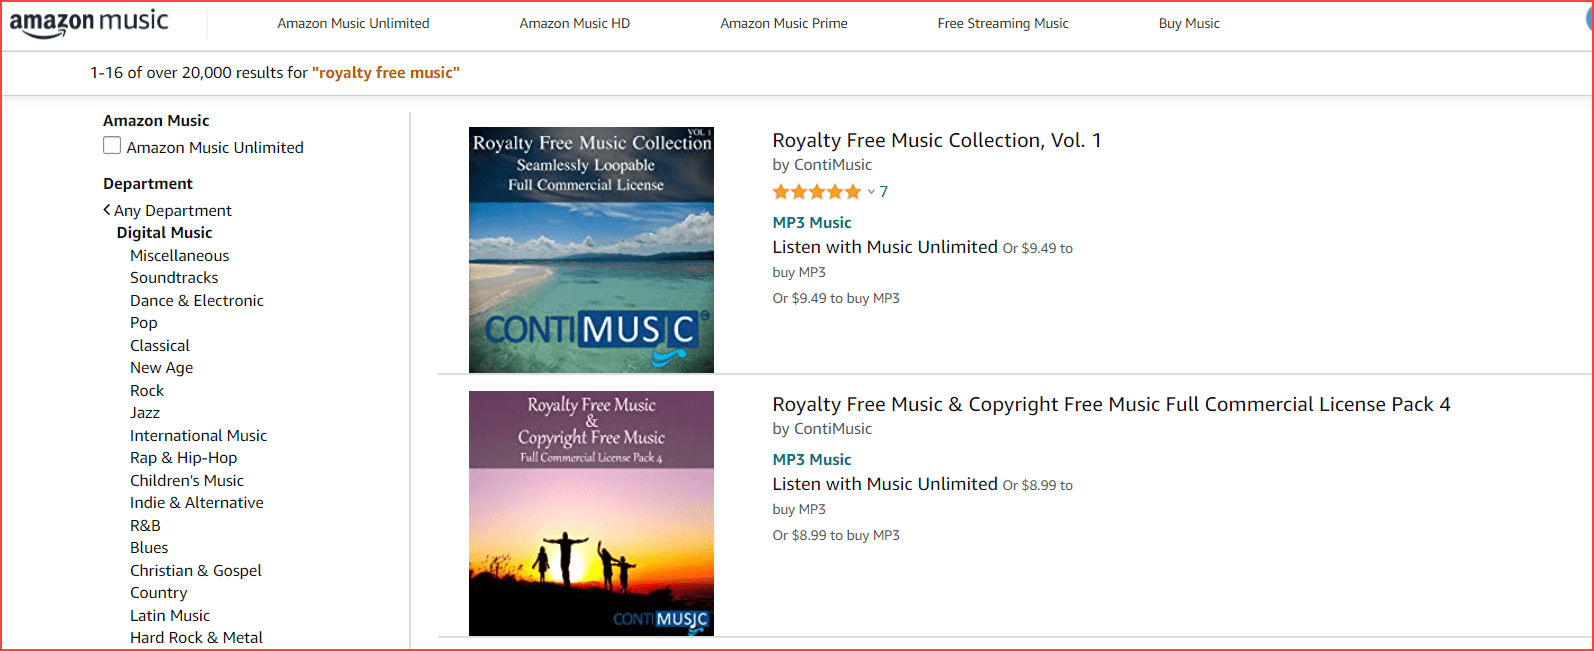Click the five-star rating icon
The width and height of the screenshot is (1594, 651).
[x=816, y=192]
